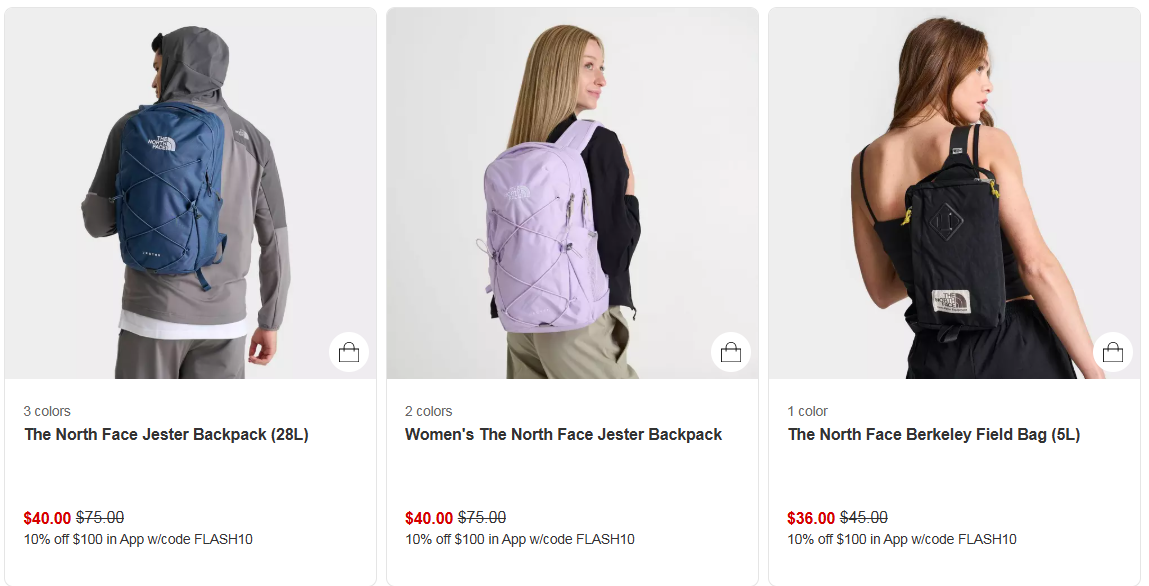Open The North Face Berkeley Field Bag (5L) title
Image resolution: width=1149 pixels, height=586 pixels.
934,435
